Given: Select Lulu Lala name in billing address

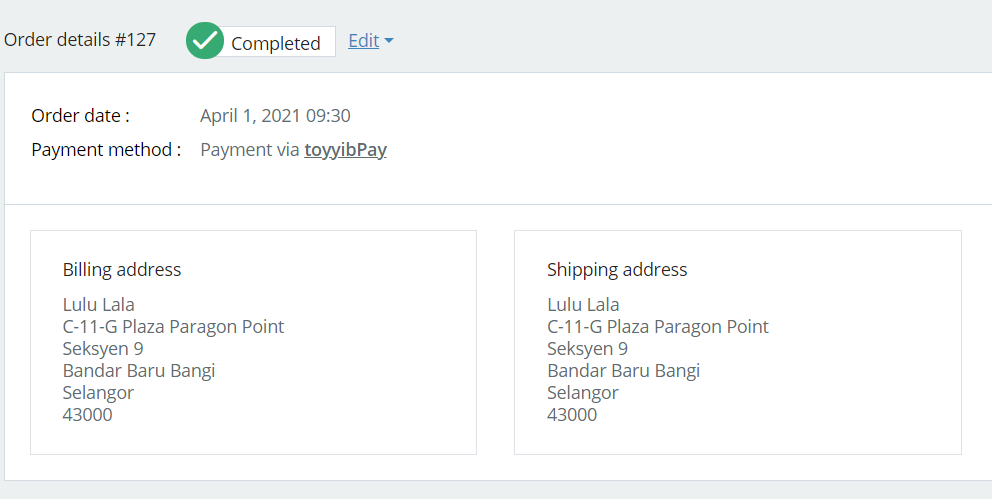Looking at the screenshot, I should (x=99, y=304).
